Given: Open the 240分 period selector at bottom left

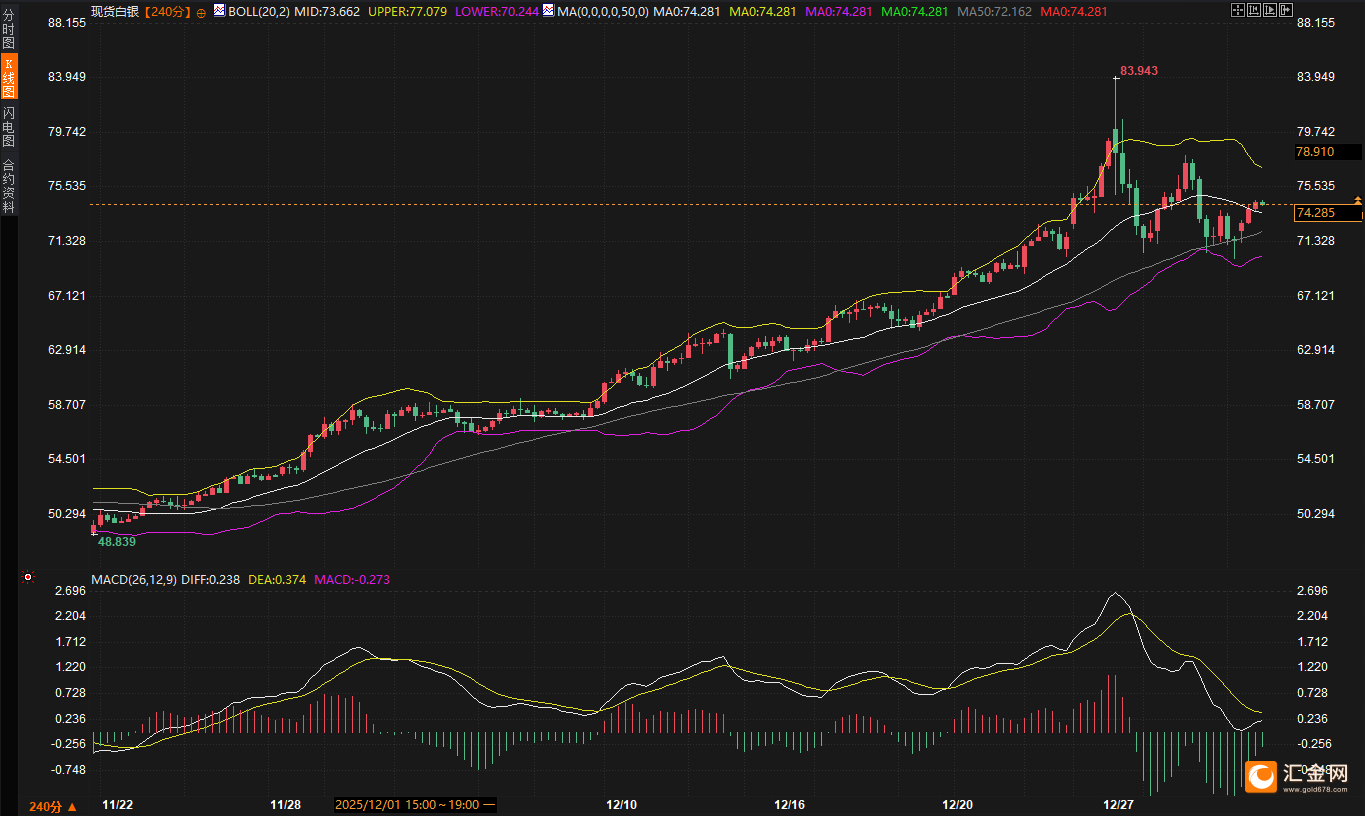Looking at the screenshot, I should (x=52, y=806).
